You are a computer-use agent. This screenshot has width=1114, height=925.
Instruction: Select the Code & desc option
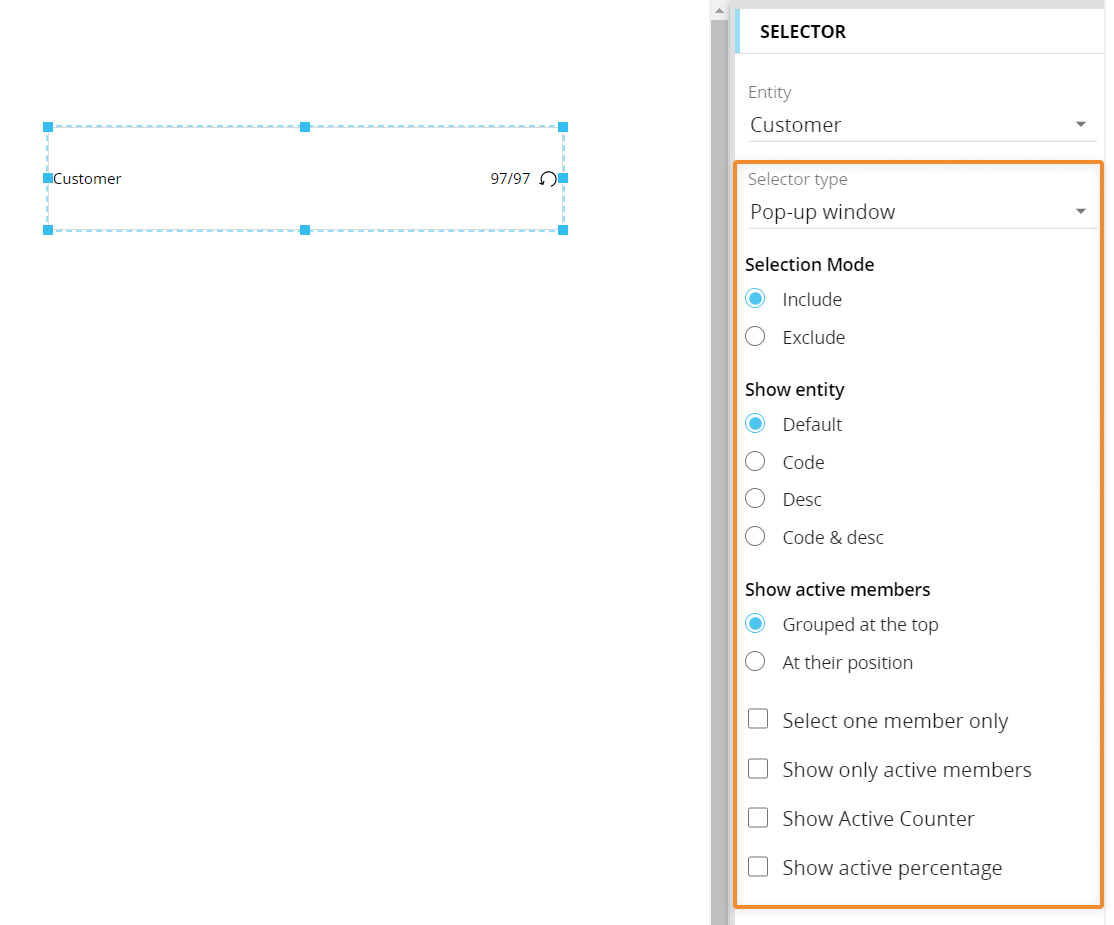756,537
